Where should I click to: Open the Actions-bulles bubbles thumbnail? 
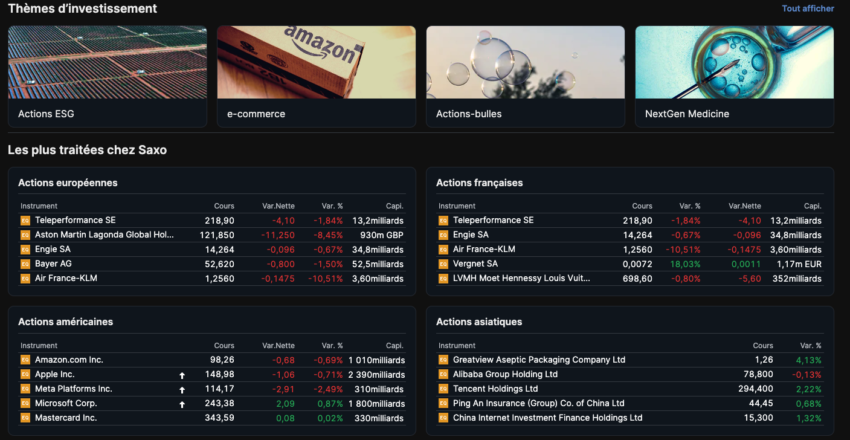[x=525, y=62]
